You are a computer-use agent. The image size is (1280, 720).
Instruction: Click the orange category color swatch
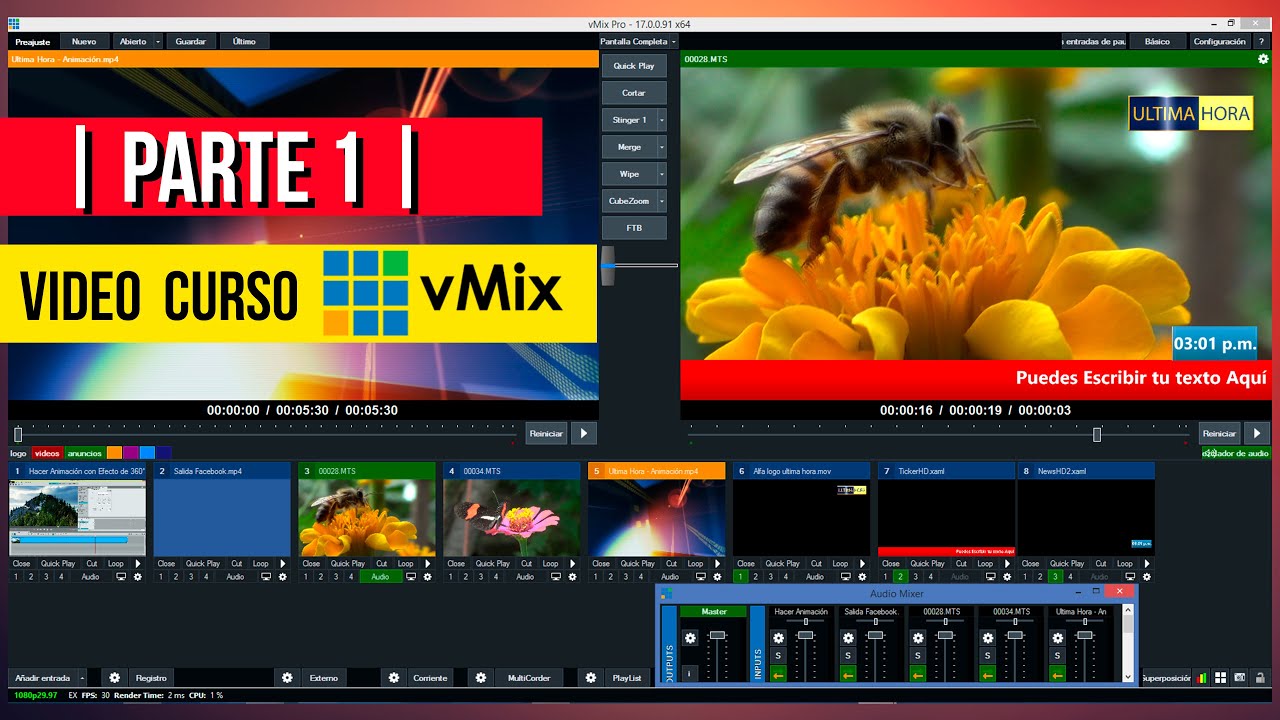[x=115, y=453]
